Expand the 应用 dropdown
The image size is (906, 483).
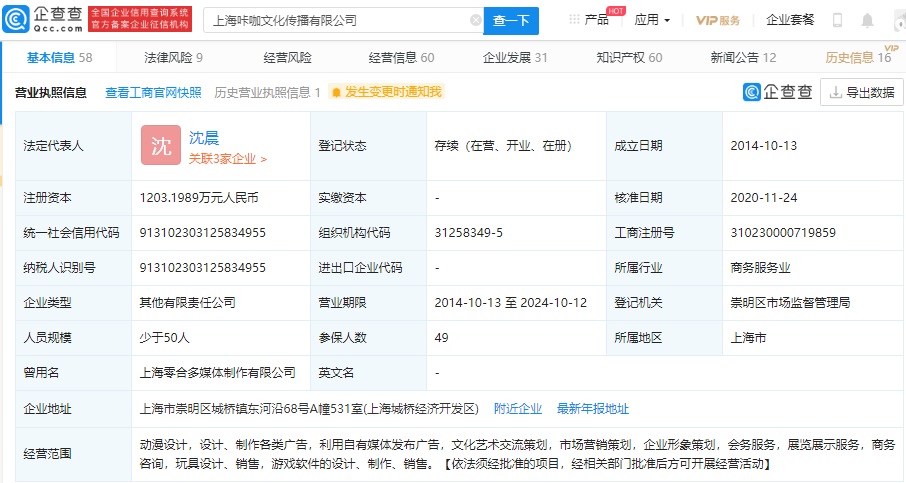[x=652, y=20]
